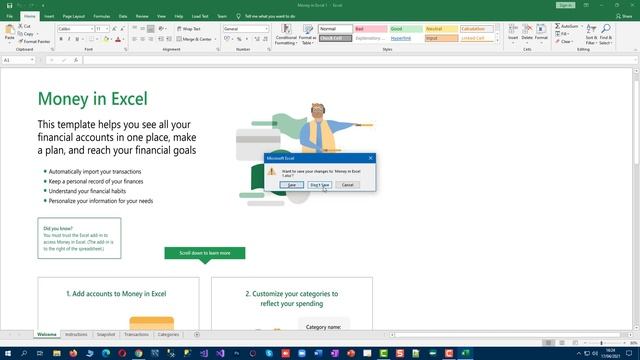Align text to the left
Screen dimensions: 640x360
(134, 39)
